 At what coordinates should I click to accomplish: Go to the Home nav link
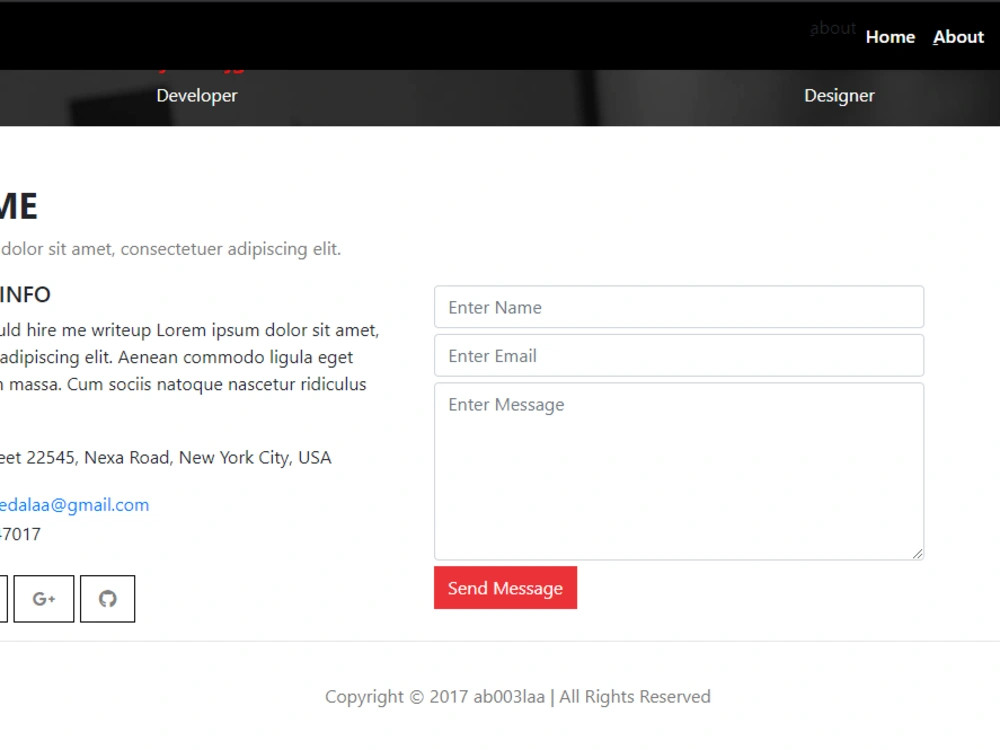click(890, 37)
